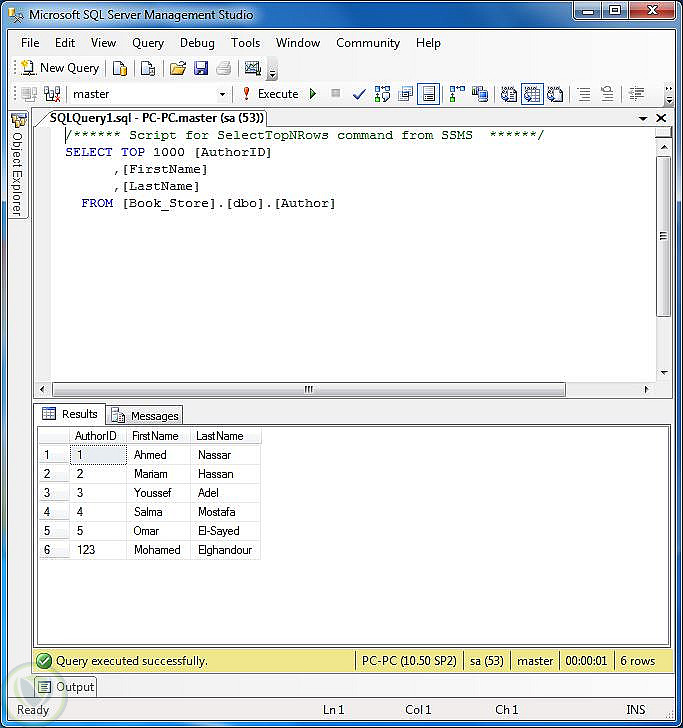683x728 pixels.
Task: Open the Output panel tab
Action: [x=65, y=687]
